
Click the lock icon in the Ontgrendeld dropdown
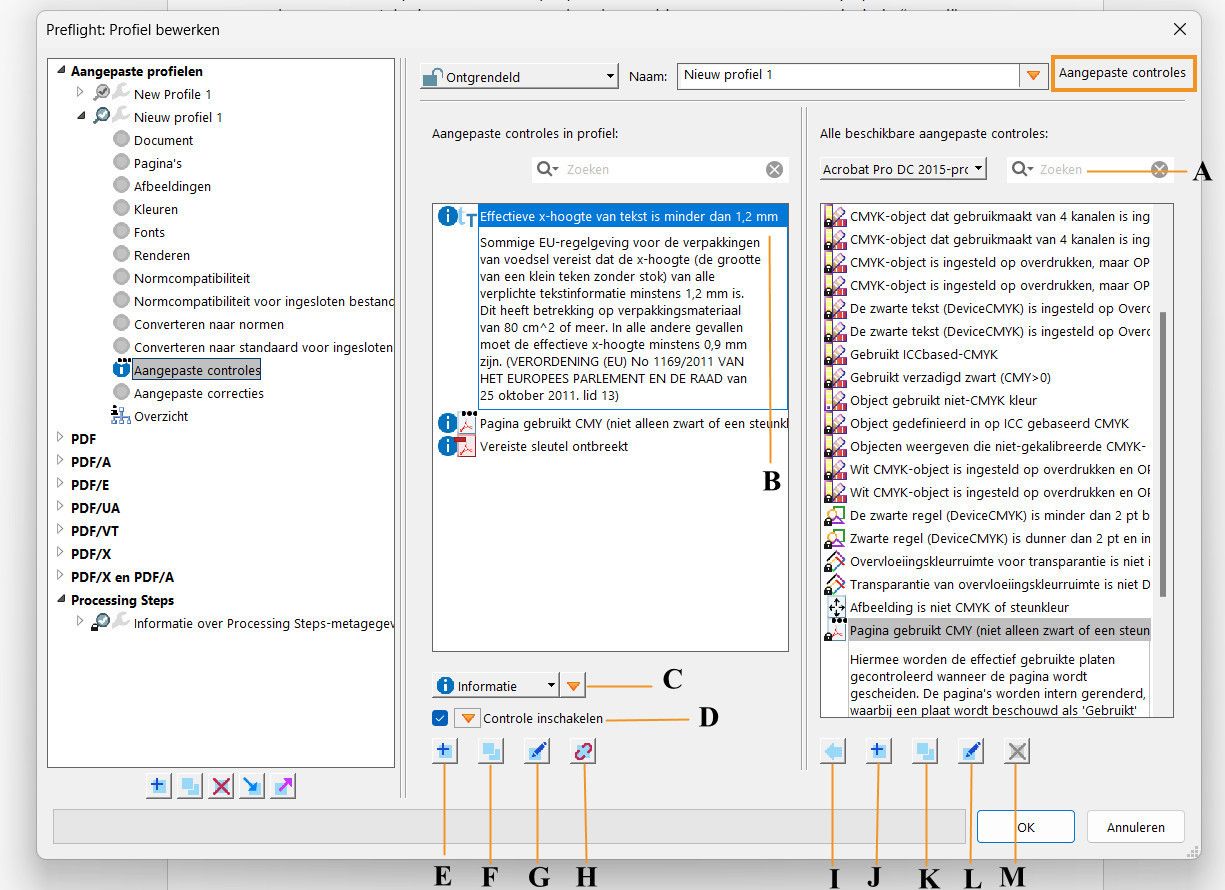pos(435,76)
